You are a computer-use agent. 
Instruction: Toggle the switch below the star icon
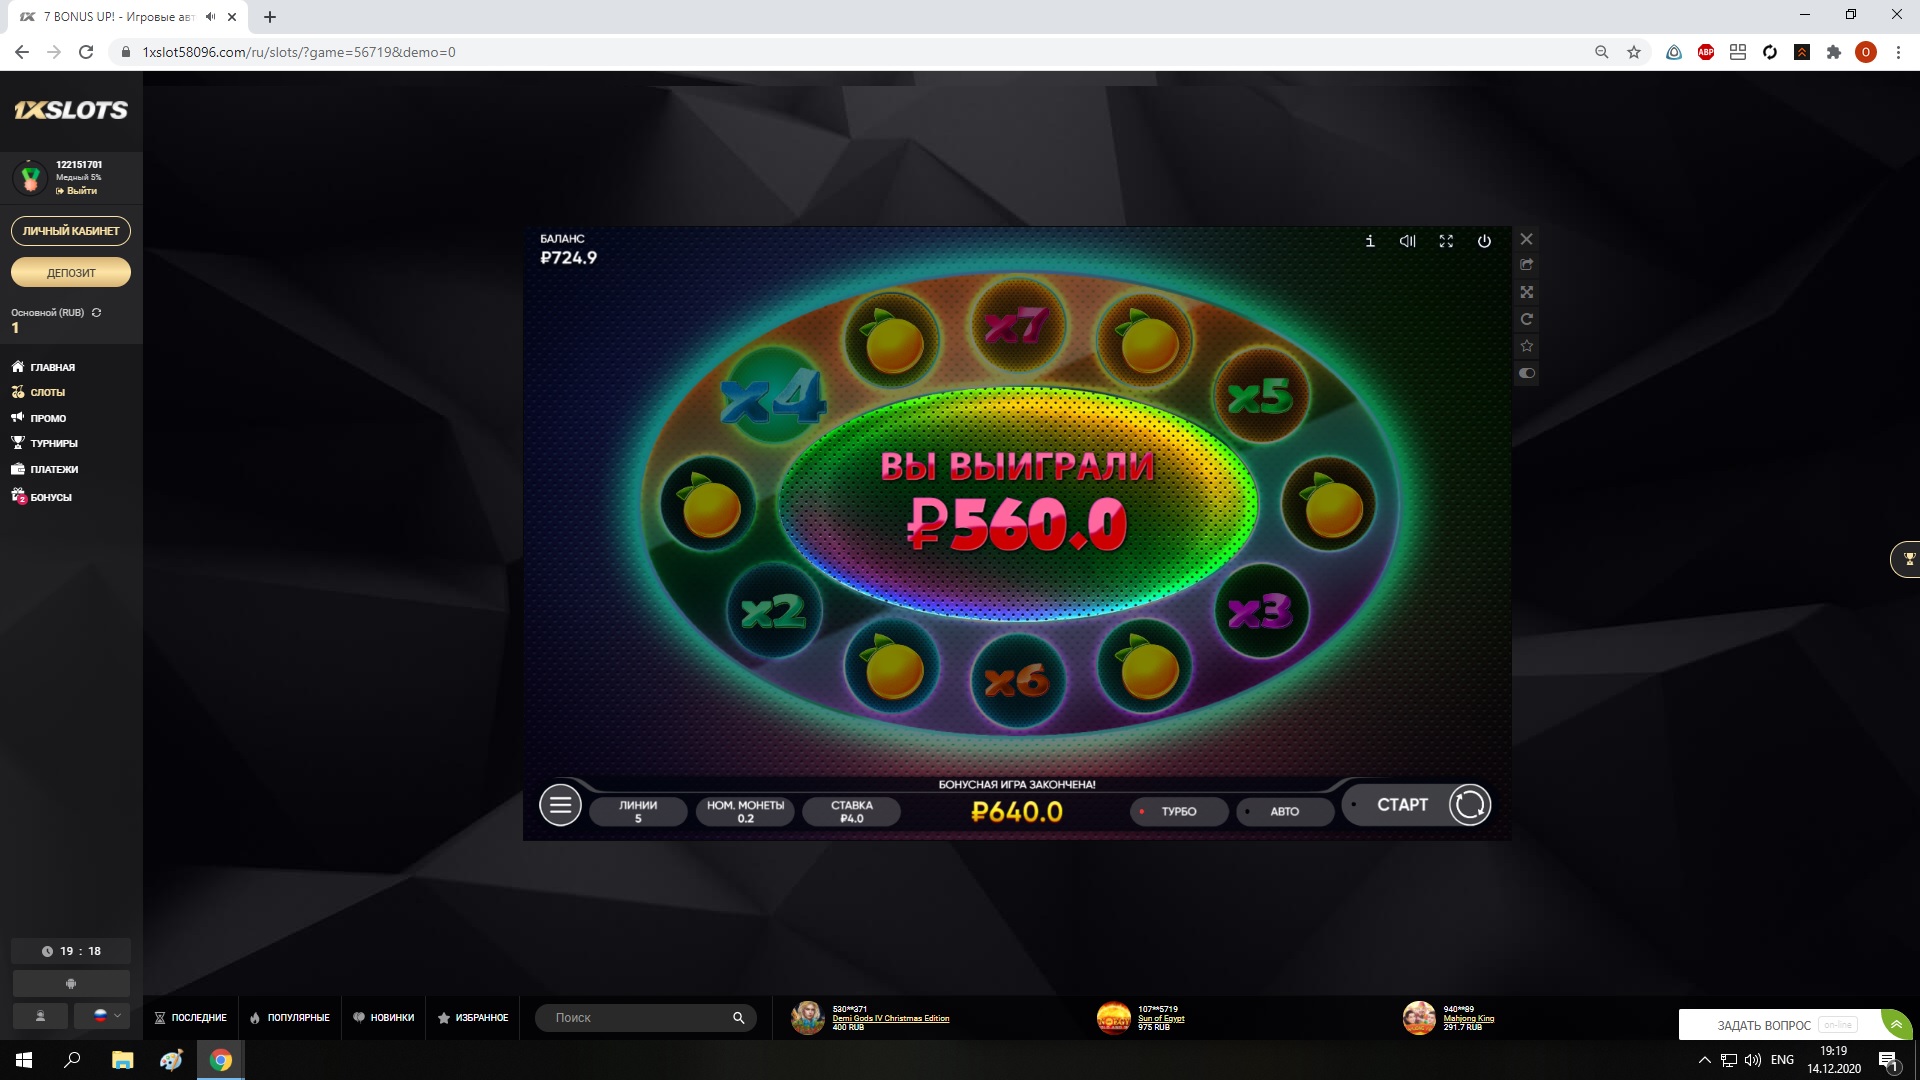point(1526,373)
